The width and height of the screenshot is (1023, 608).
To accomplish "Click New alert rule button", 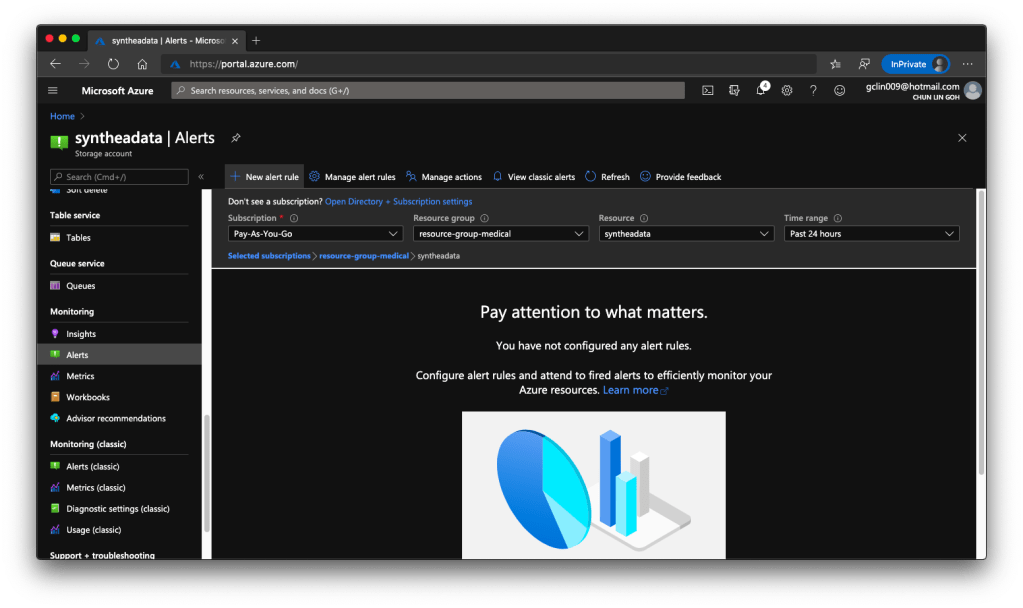I will (264, 177).
